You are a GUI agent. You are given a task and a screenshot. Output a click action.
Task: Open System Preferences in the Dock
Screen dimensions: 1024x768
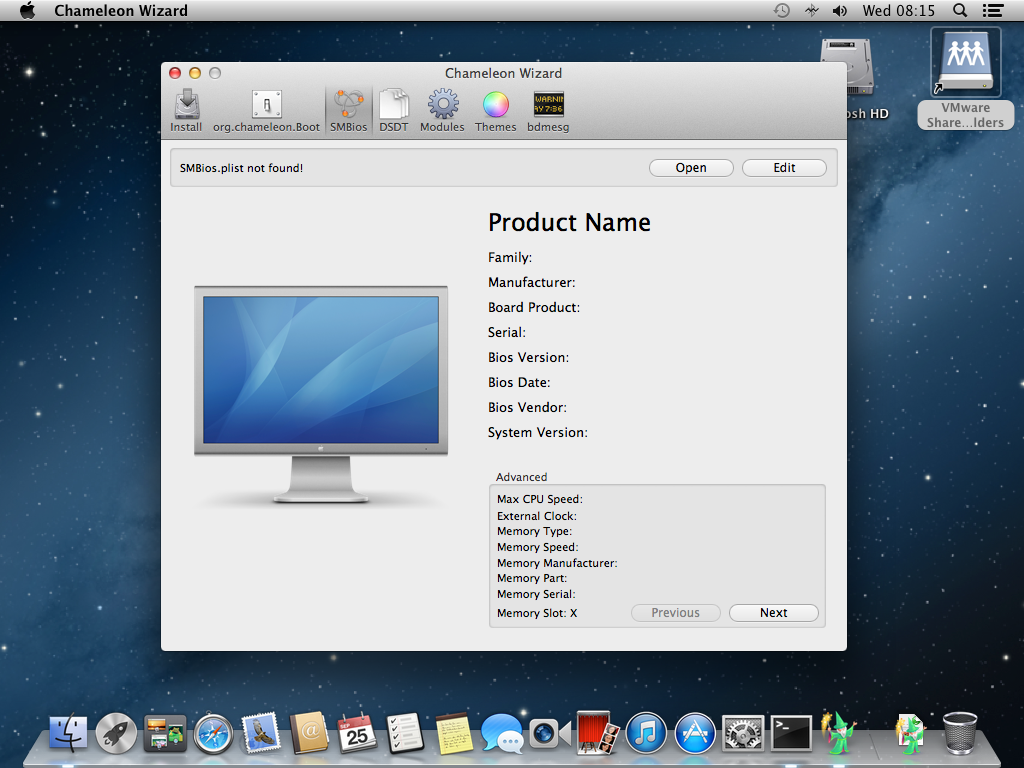743,734
